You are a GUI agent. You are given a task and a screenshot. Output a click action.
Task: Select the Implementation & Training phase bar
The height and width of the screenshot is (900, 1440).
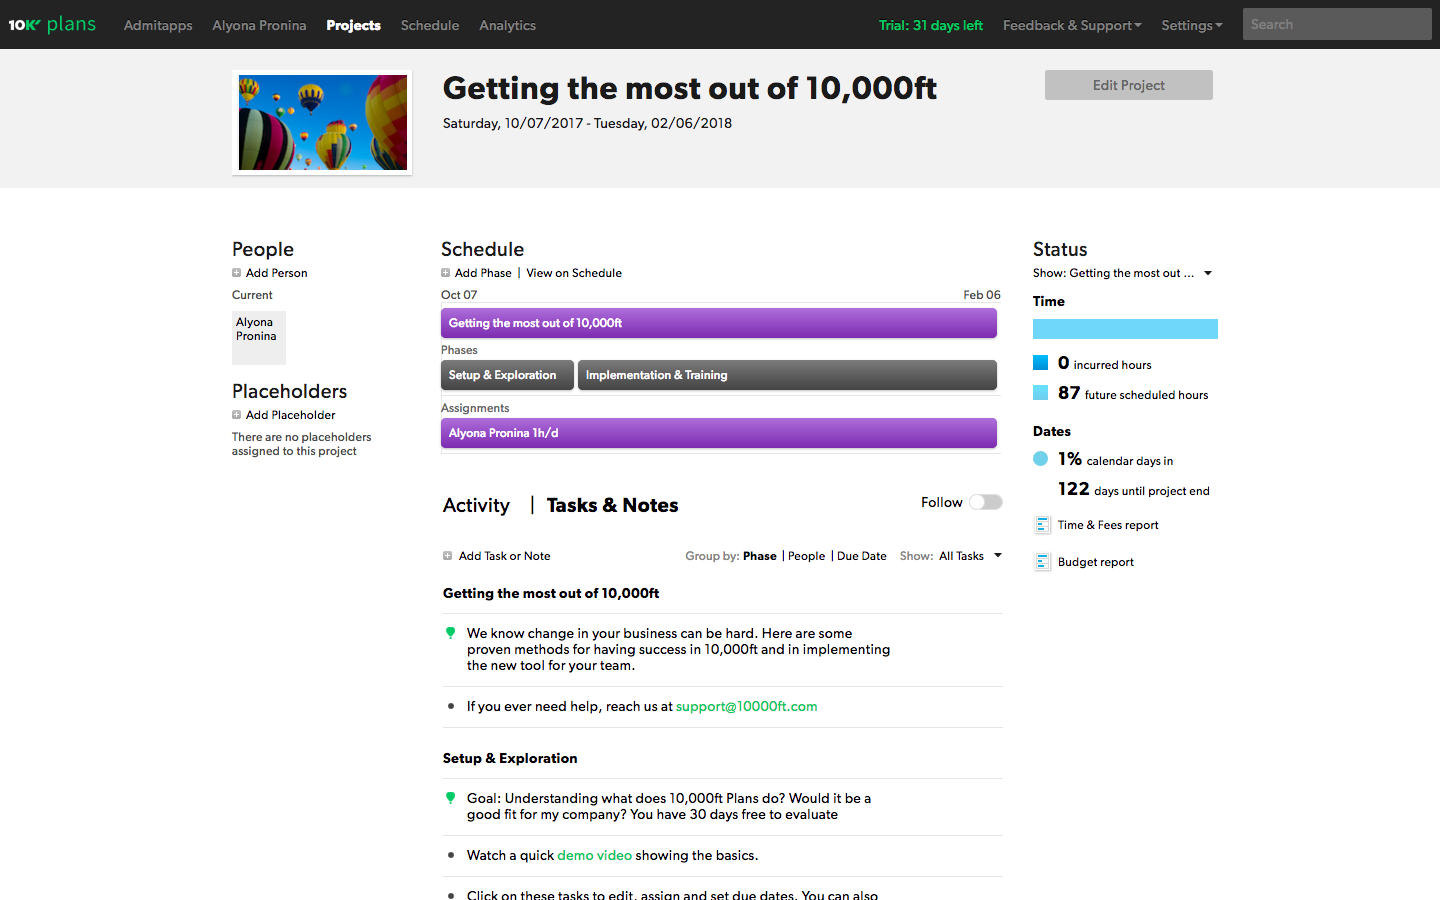click(787, 375)
